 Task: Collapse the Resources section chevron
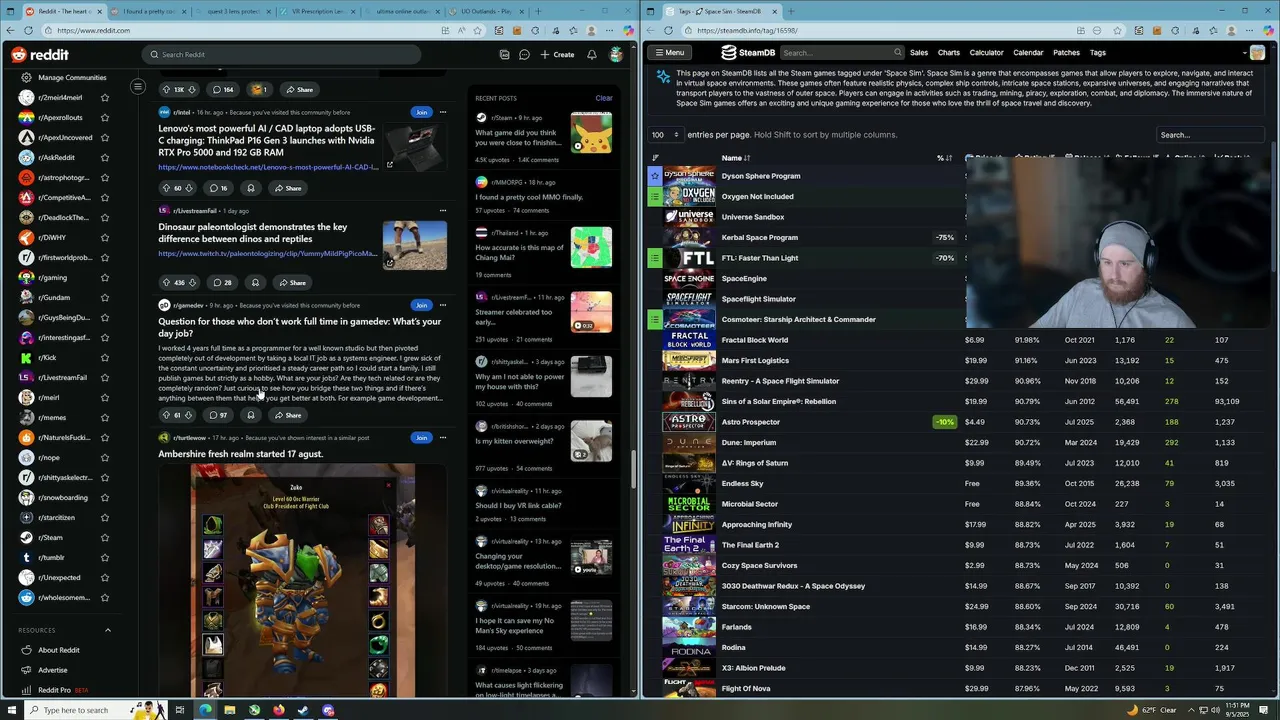pyautogui.click(x=108, y=630)
